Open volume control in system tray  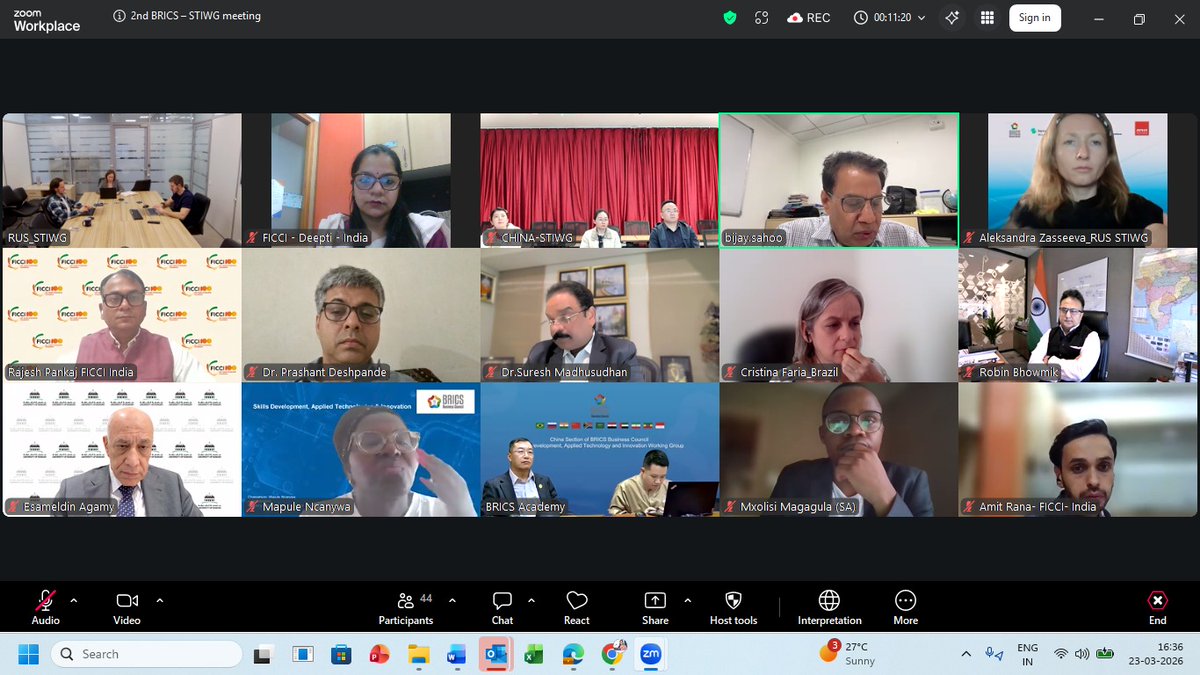(1082, 654)
